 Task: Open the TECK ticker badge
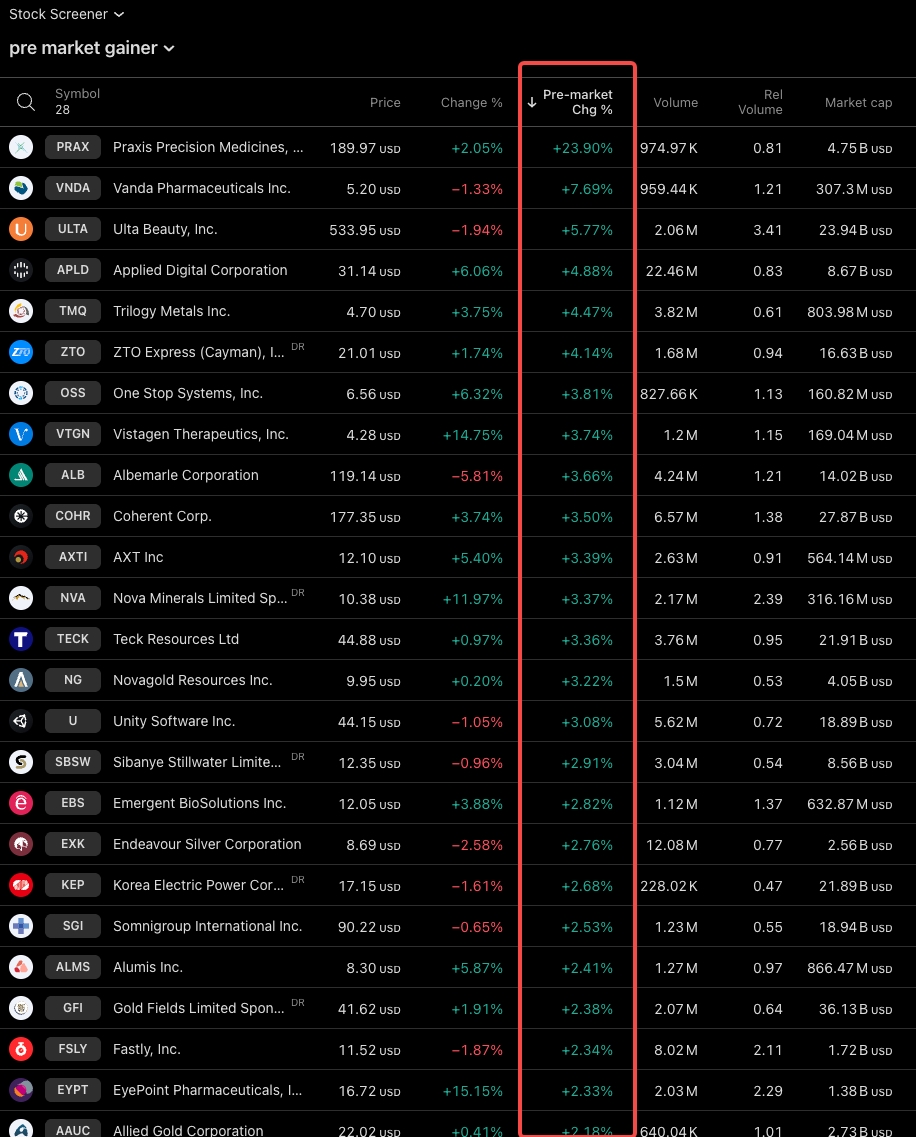pos(73,639)
